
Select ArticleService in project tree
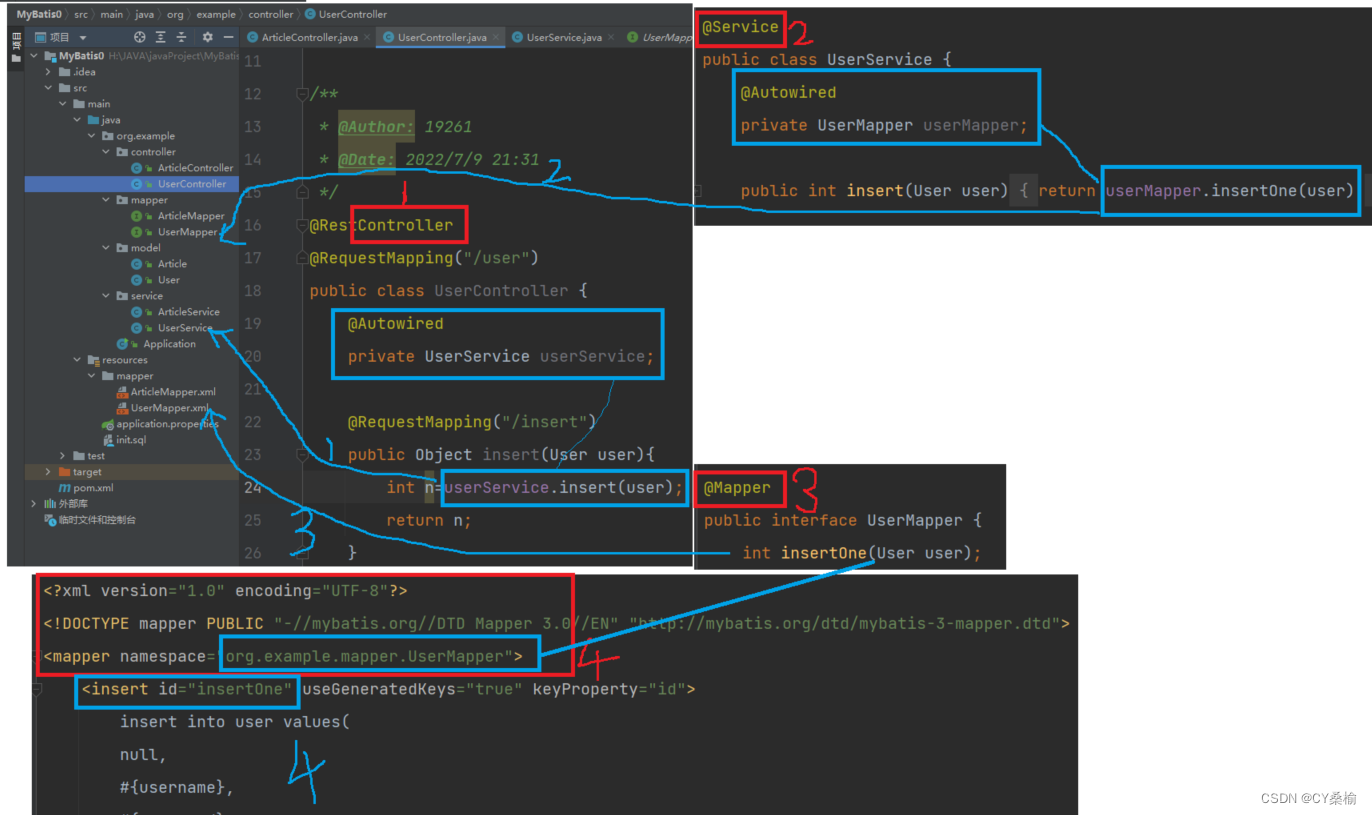188,312
